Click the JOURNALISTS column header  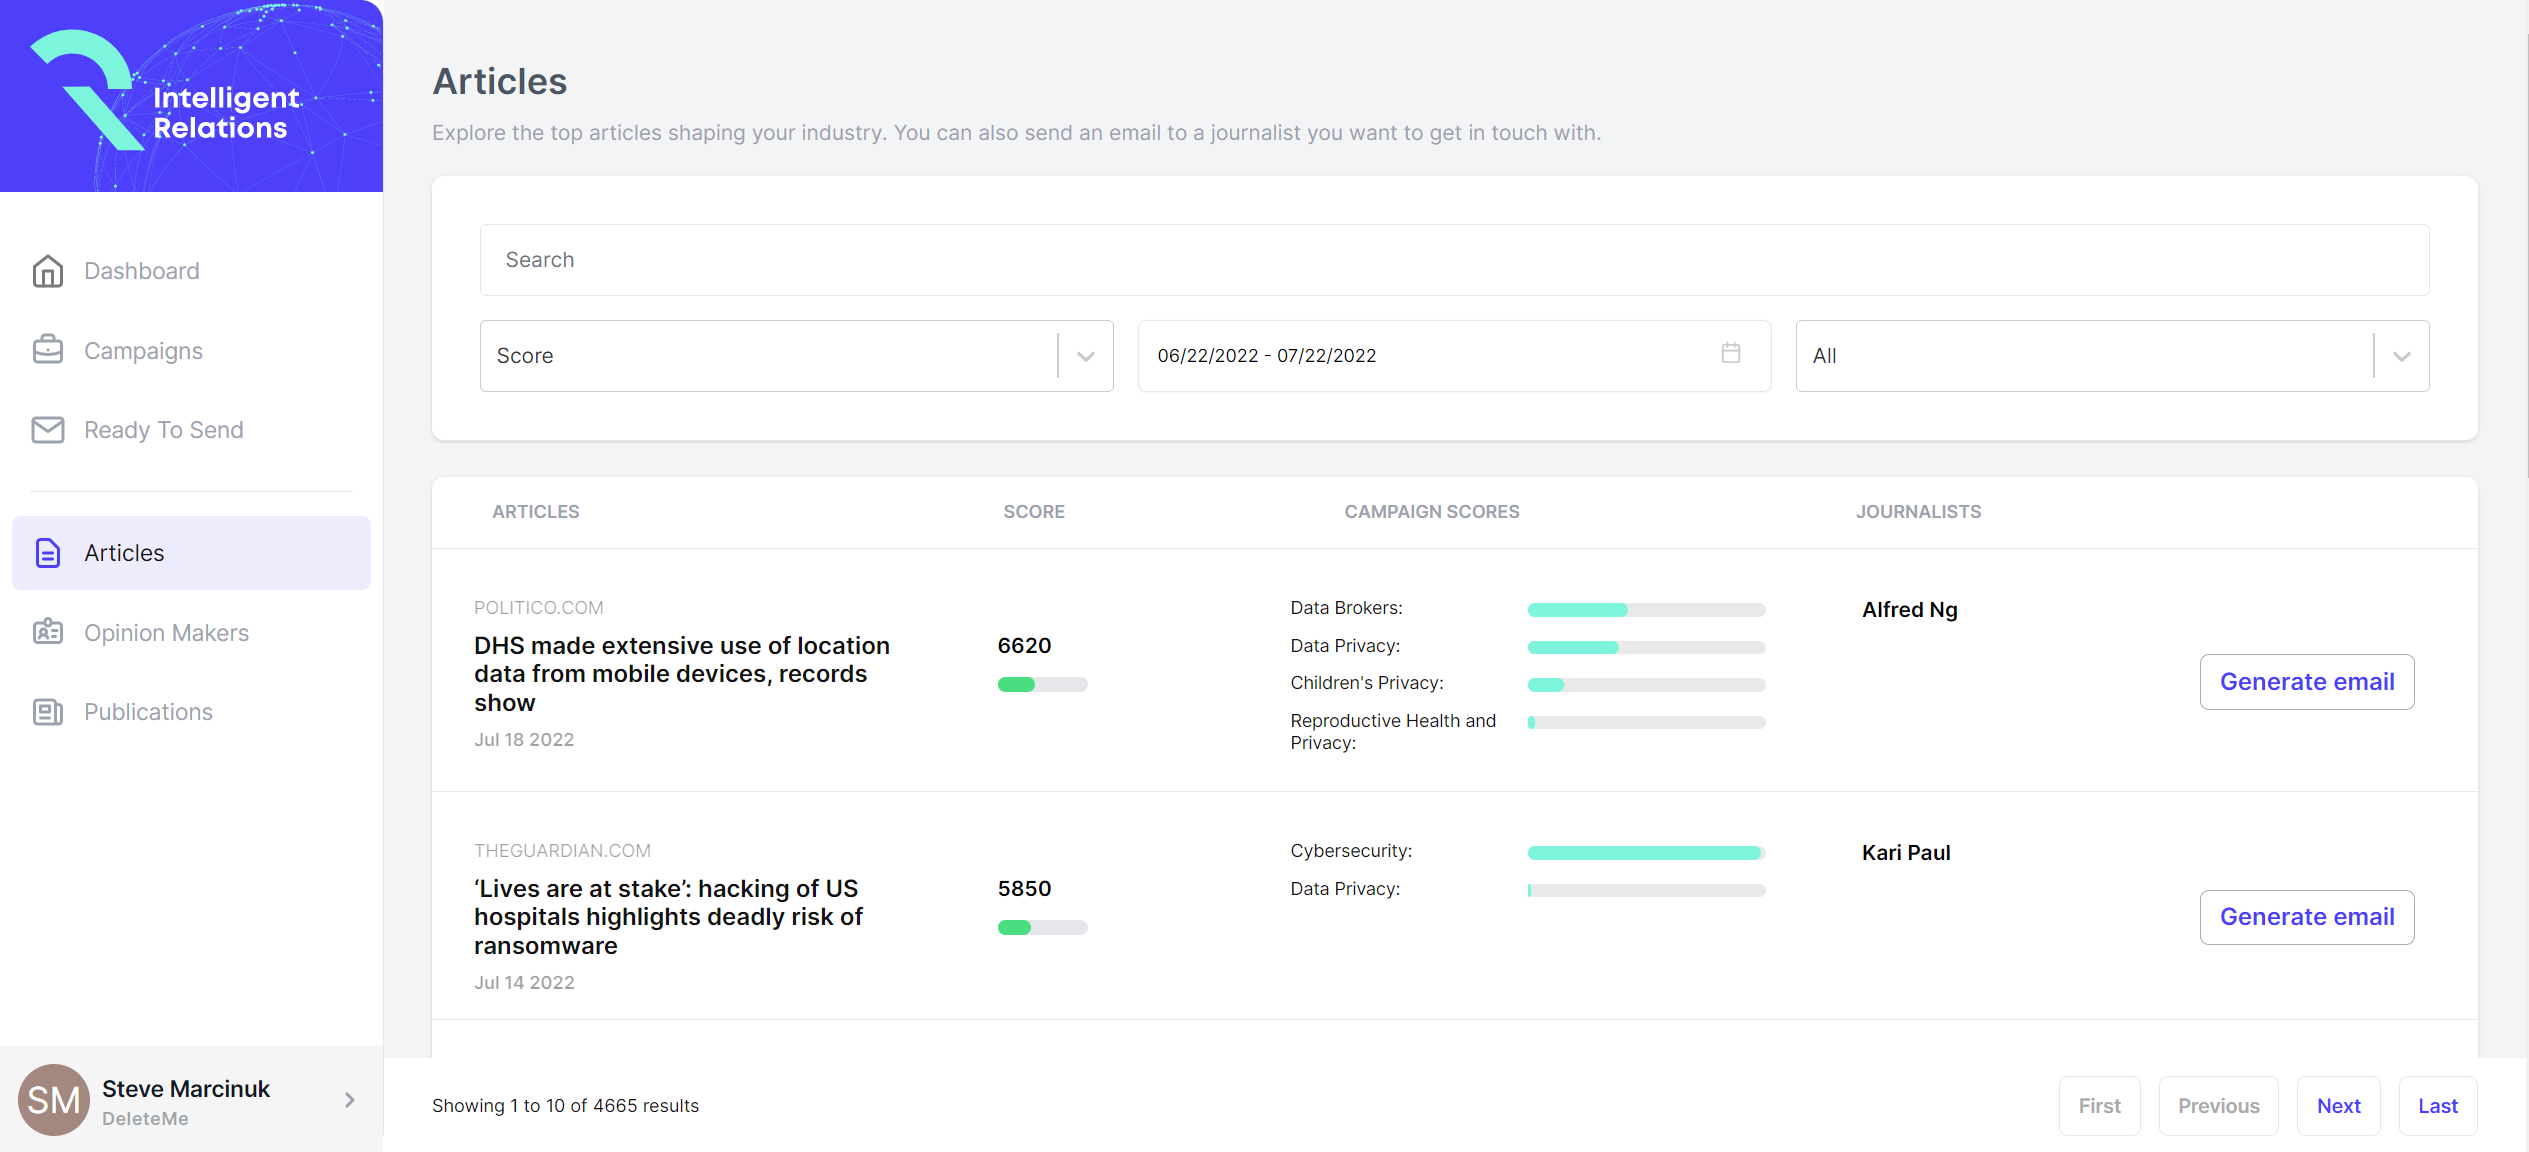coord(1918,512)
